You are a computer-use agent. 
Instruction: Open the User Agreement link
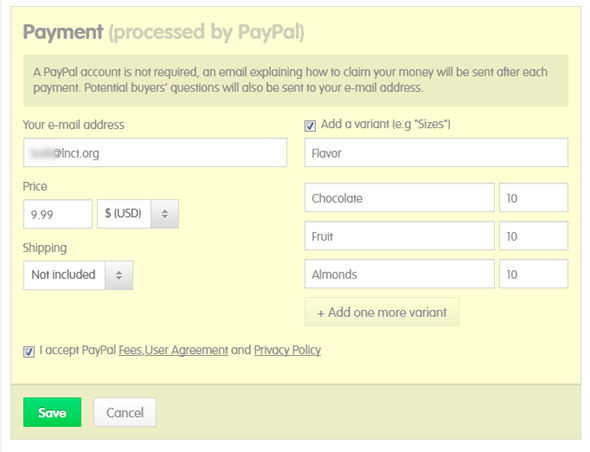186,350
